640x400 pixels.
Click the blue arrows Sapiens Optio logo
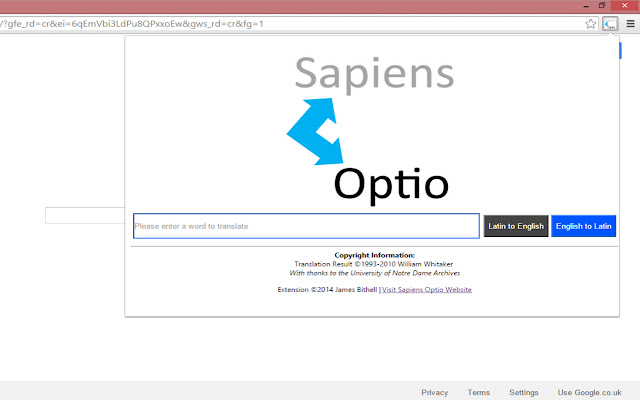(x=315, y=131)
